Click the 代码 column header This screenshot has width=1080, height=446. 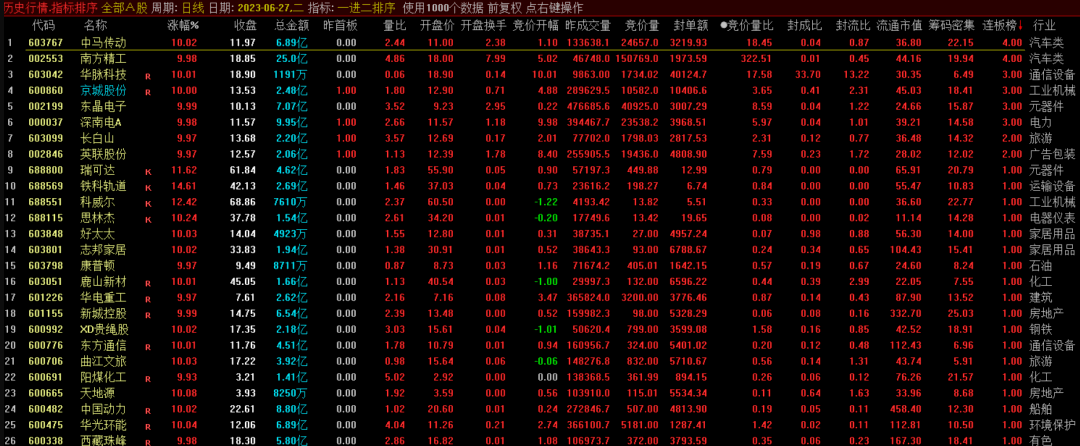click(x=44, y=26)
